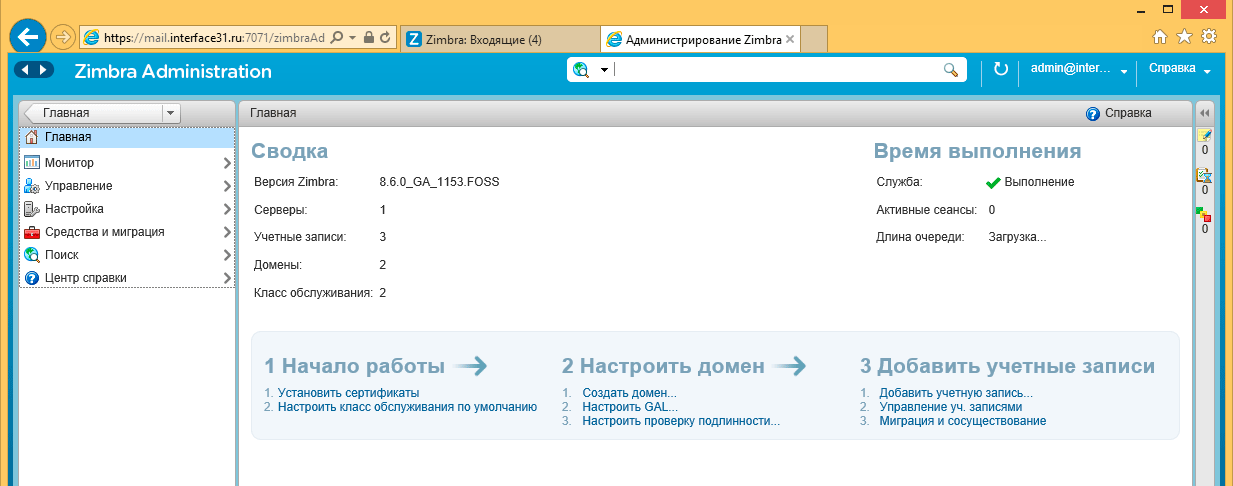The width and height of the screenshot is (1233, 486).
Task: Open browser favorites star icon
Action: point(1184,36)
